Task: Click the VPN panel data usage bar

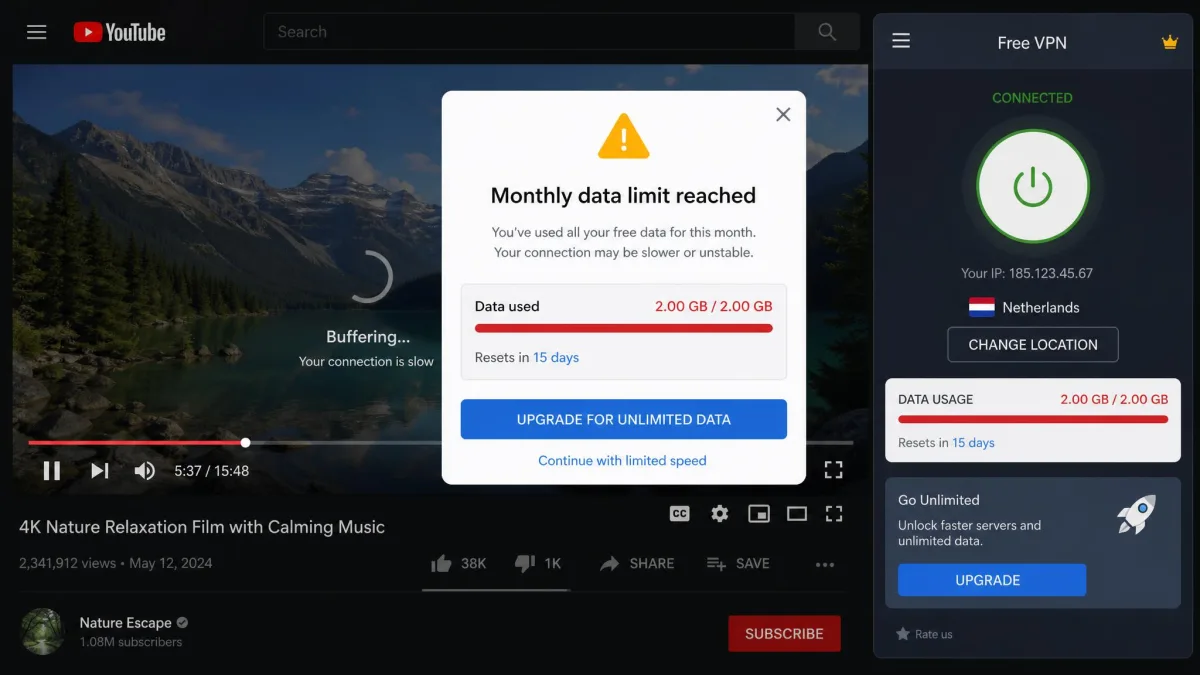Action: coord(1033,420)
